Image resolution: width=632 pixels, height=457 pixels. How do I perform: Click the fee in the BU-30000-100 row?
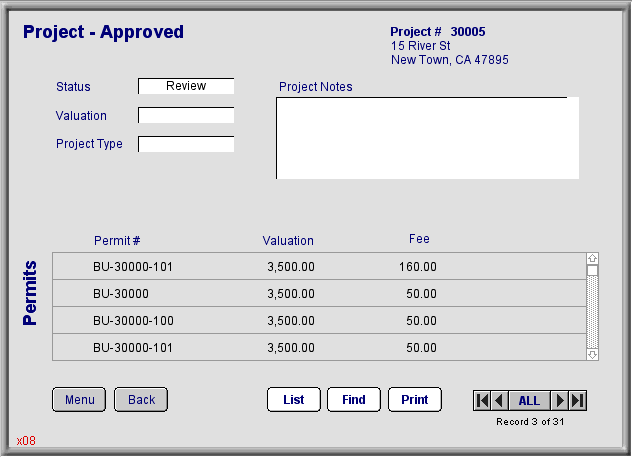(x=421, y=321)
